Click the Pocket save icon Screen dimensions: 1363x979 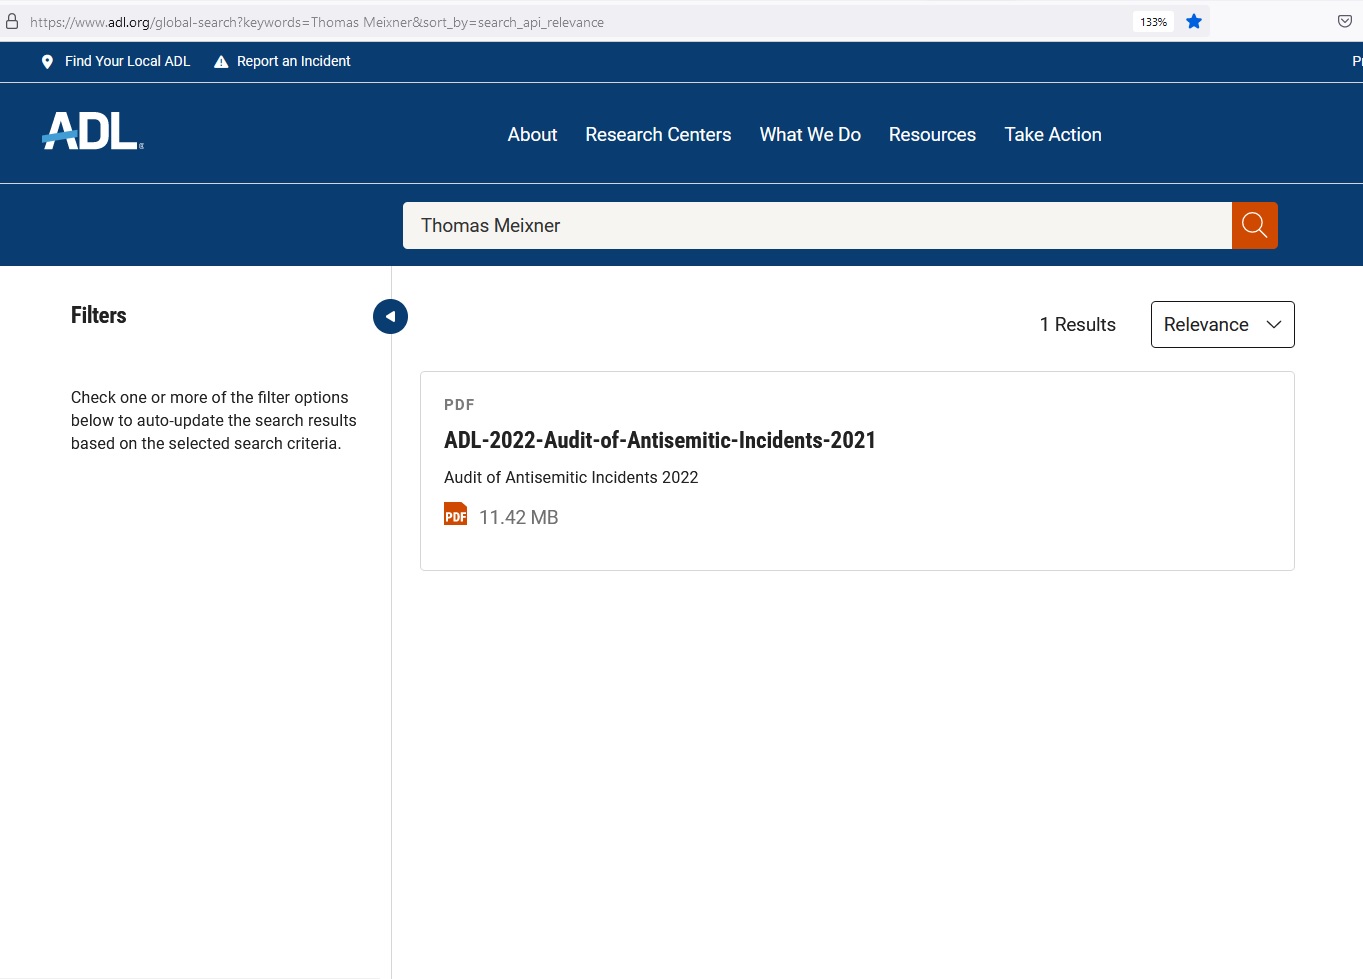point(1344,21)
